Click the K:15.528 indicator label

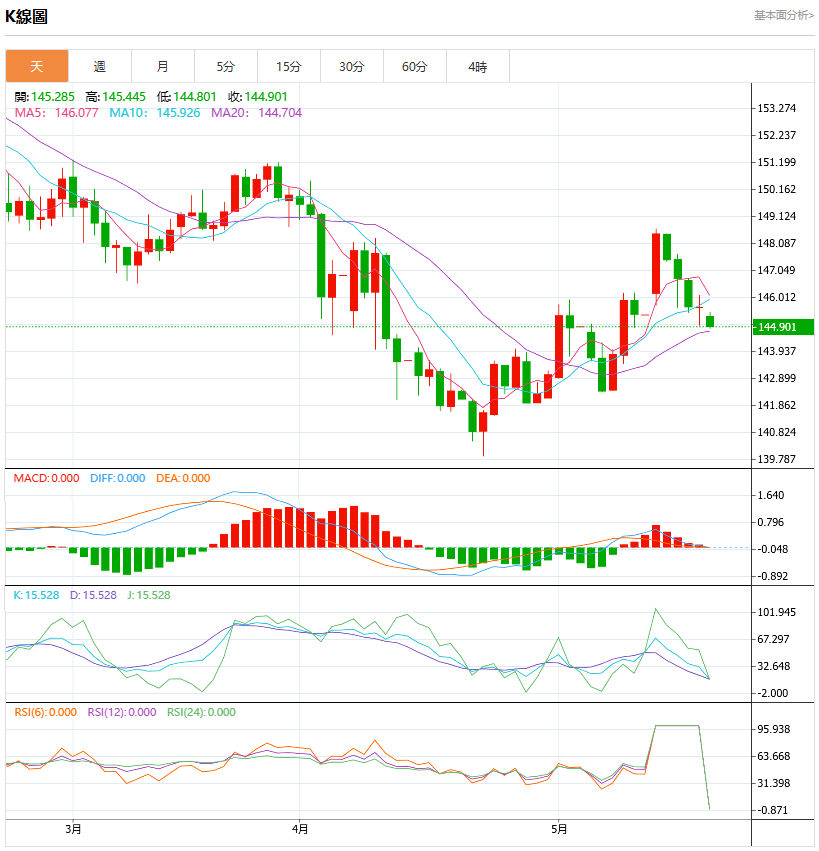tap(36, 595)
